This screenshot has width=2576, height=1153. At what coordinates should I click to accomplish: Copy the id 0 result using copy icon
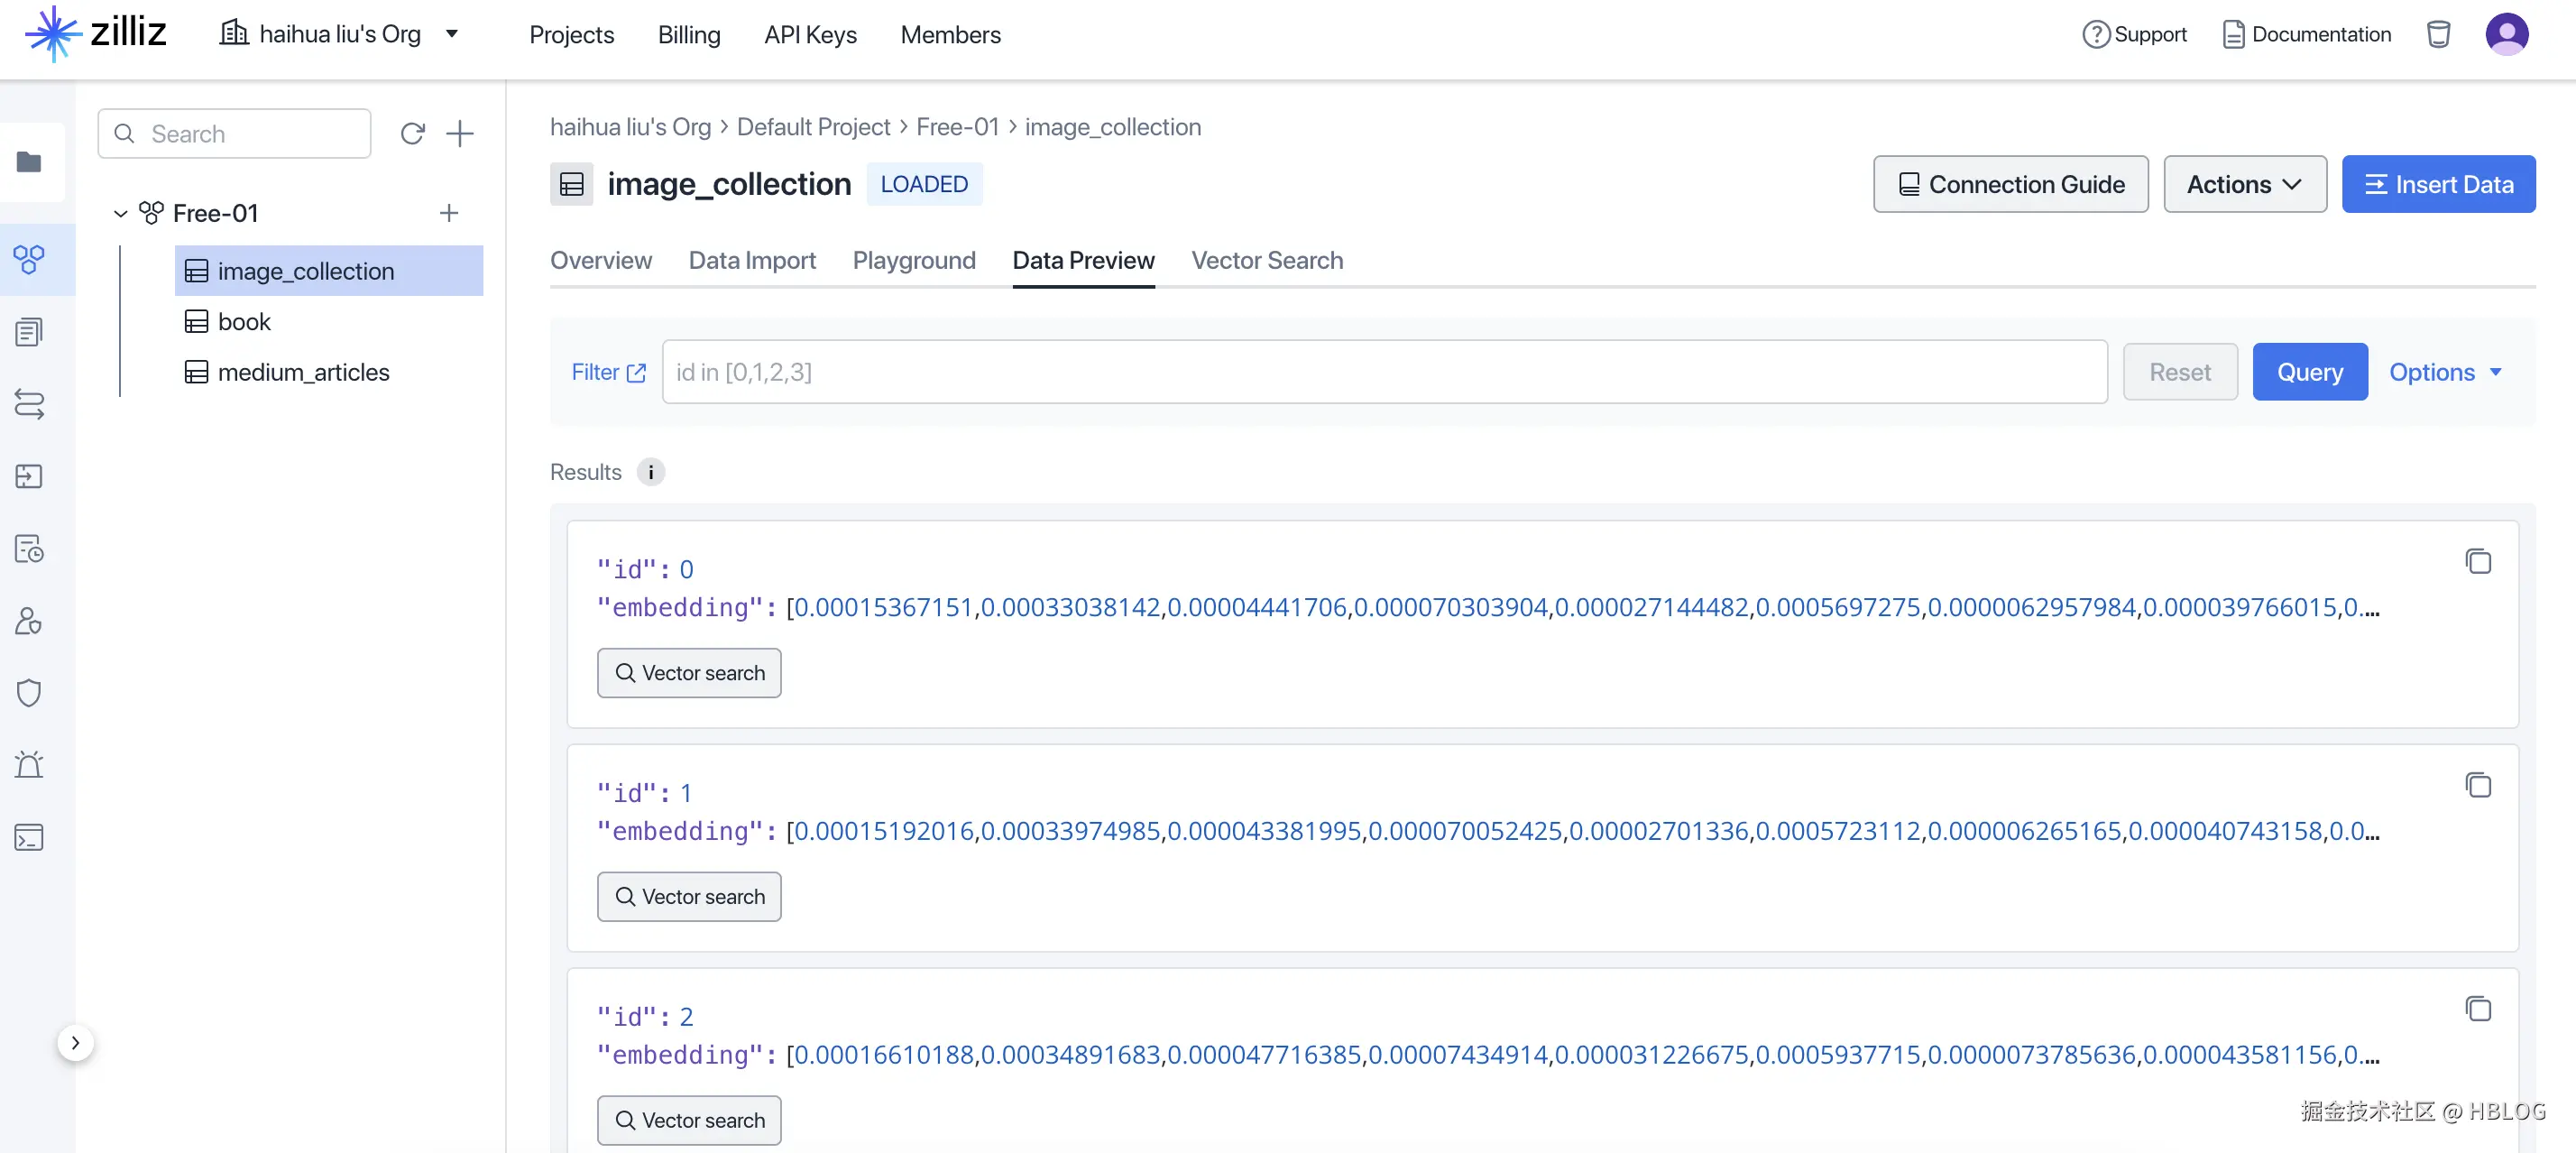(x=2476, y=561)
